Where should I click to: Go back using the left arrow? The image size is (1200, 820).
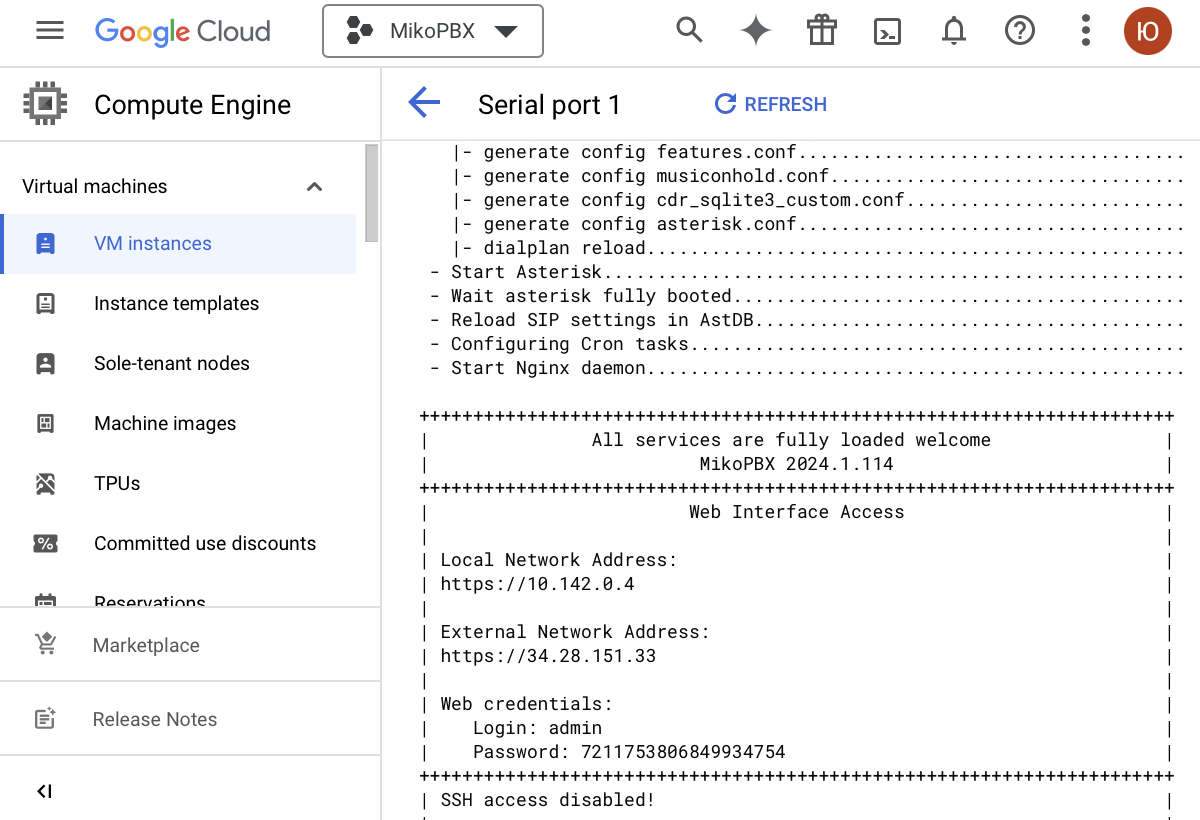pyautogui.click(x=424, y=103)
